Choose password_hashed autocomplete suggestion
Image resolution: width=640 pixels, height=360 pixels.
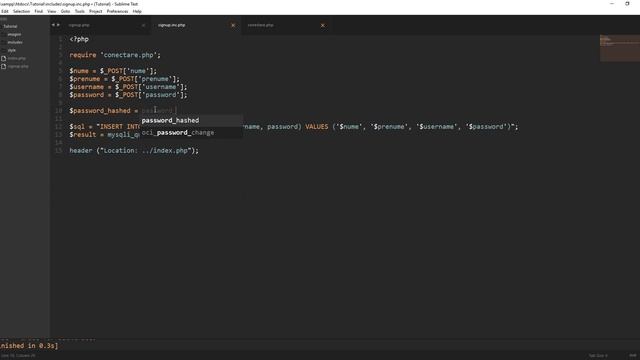tap(191, 120)
